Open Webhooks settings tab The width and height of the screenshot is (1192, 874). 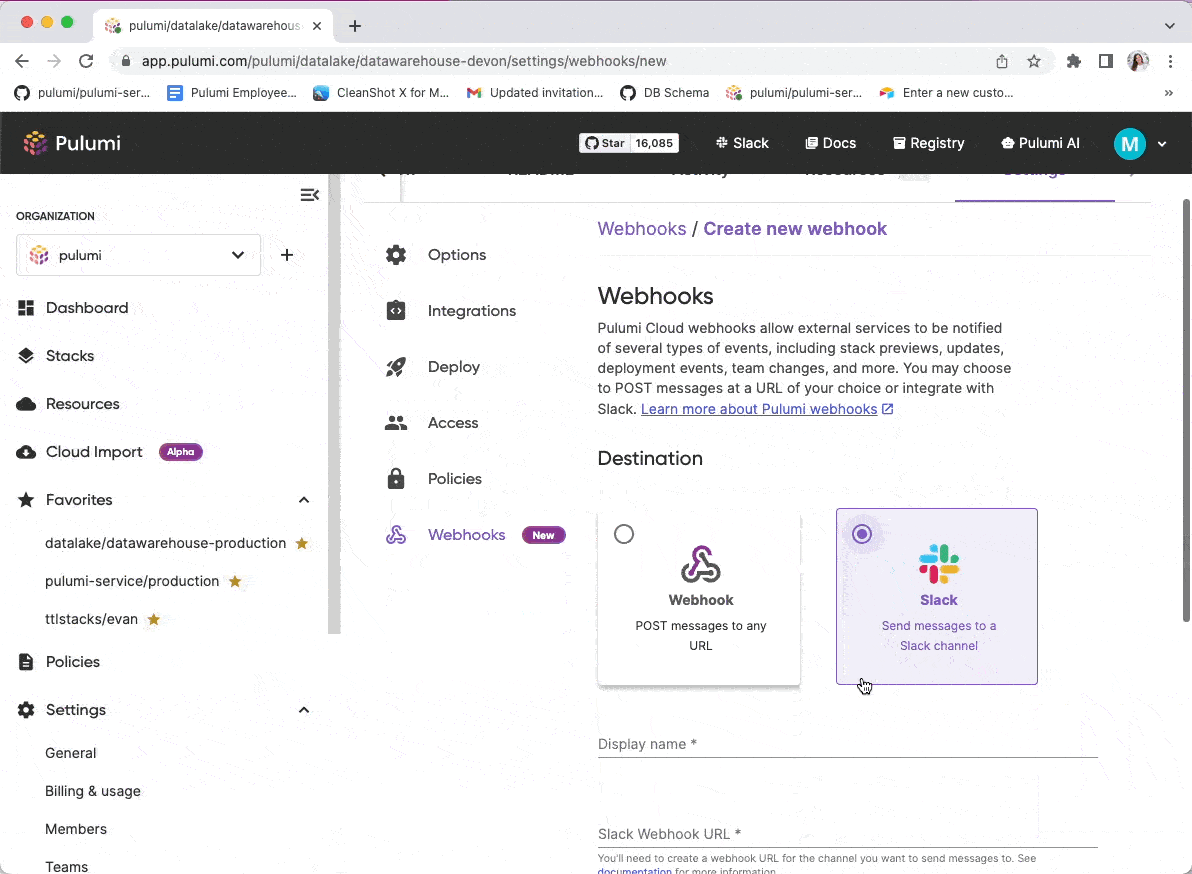(x=467, y=535)
